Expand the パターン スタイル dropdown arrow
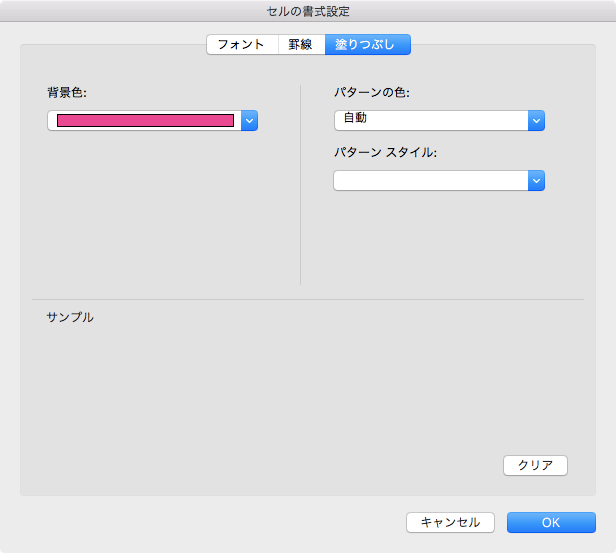Image resolution: width=616 pixels, height=553 pixels. click(536, 181)
